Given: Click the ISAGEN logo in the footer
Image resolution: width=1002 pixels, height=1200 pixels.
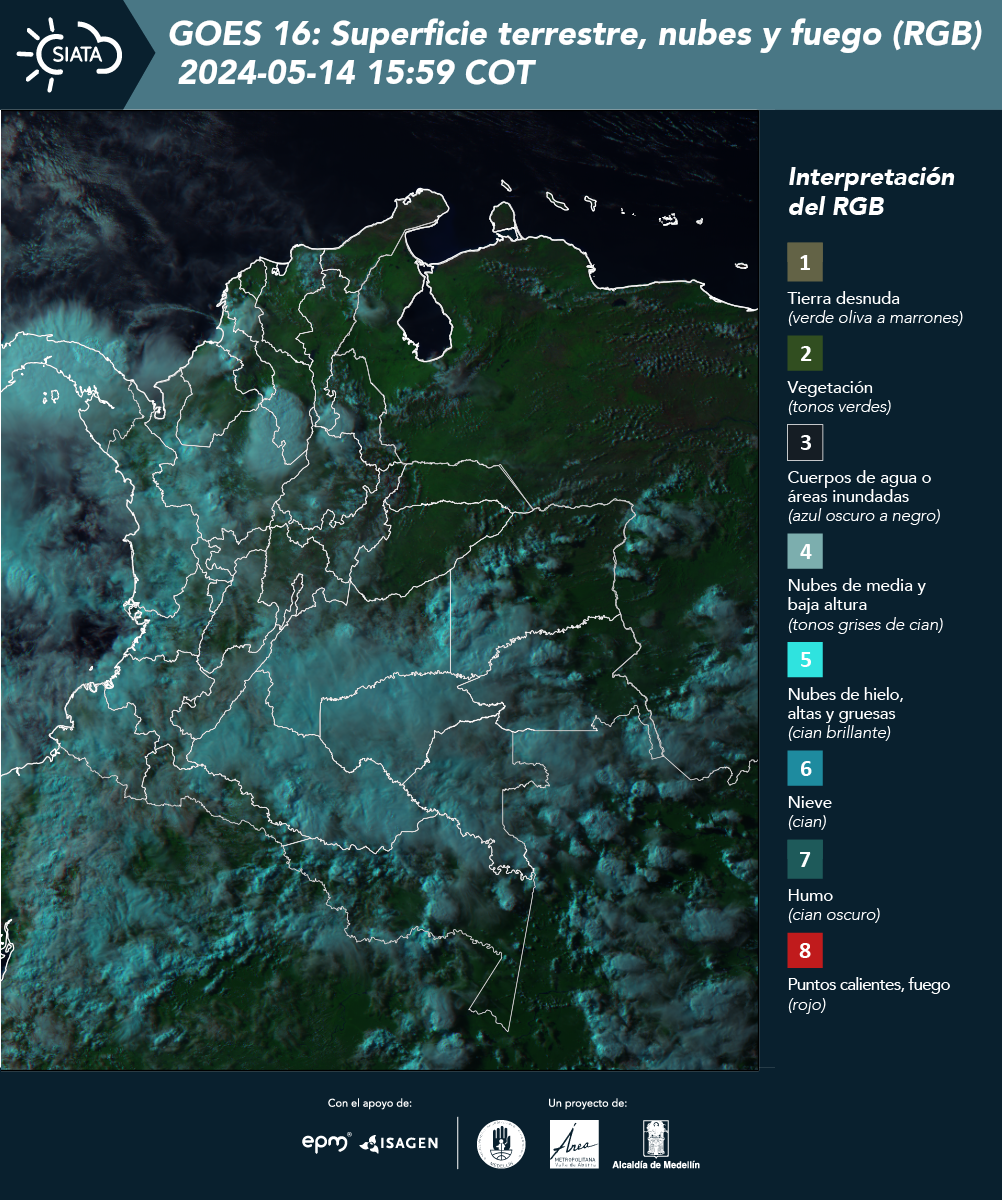Looking at the screenshot, I should pos(399,1143).
